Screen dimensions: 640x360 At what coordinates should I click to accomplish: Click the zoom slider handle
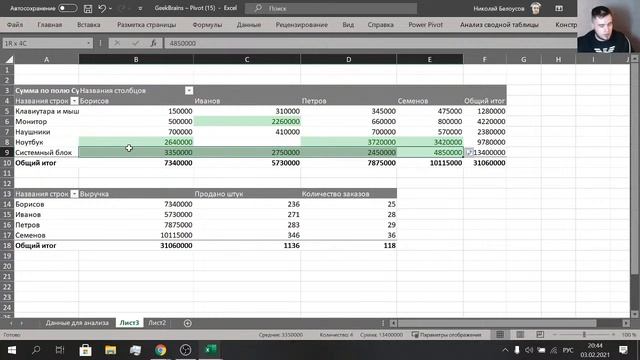coord(584,335)
